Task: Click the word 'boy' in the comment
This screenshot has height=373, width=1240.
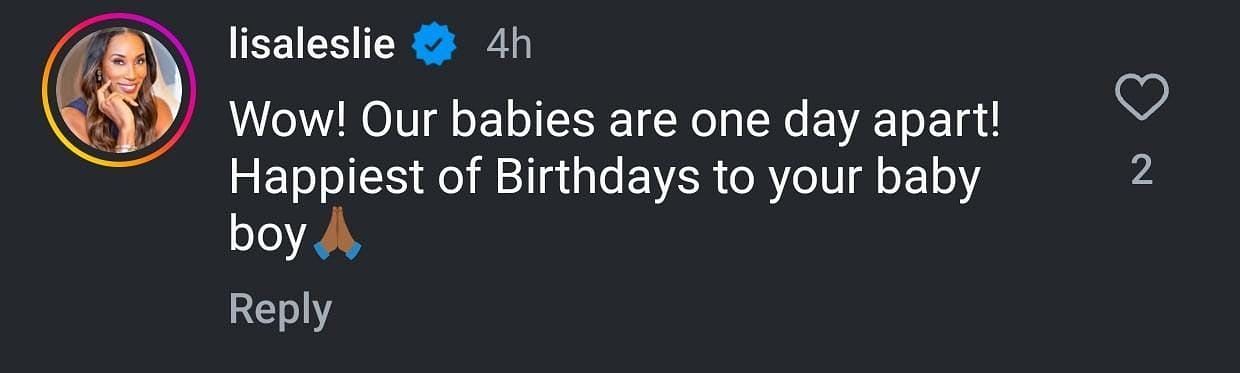Action: tap(267, 238)
